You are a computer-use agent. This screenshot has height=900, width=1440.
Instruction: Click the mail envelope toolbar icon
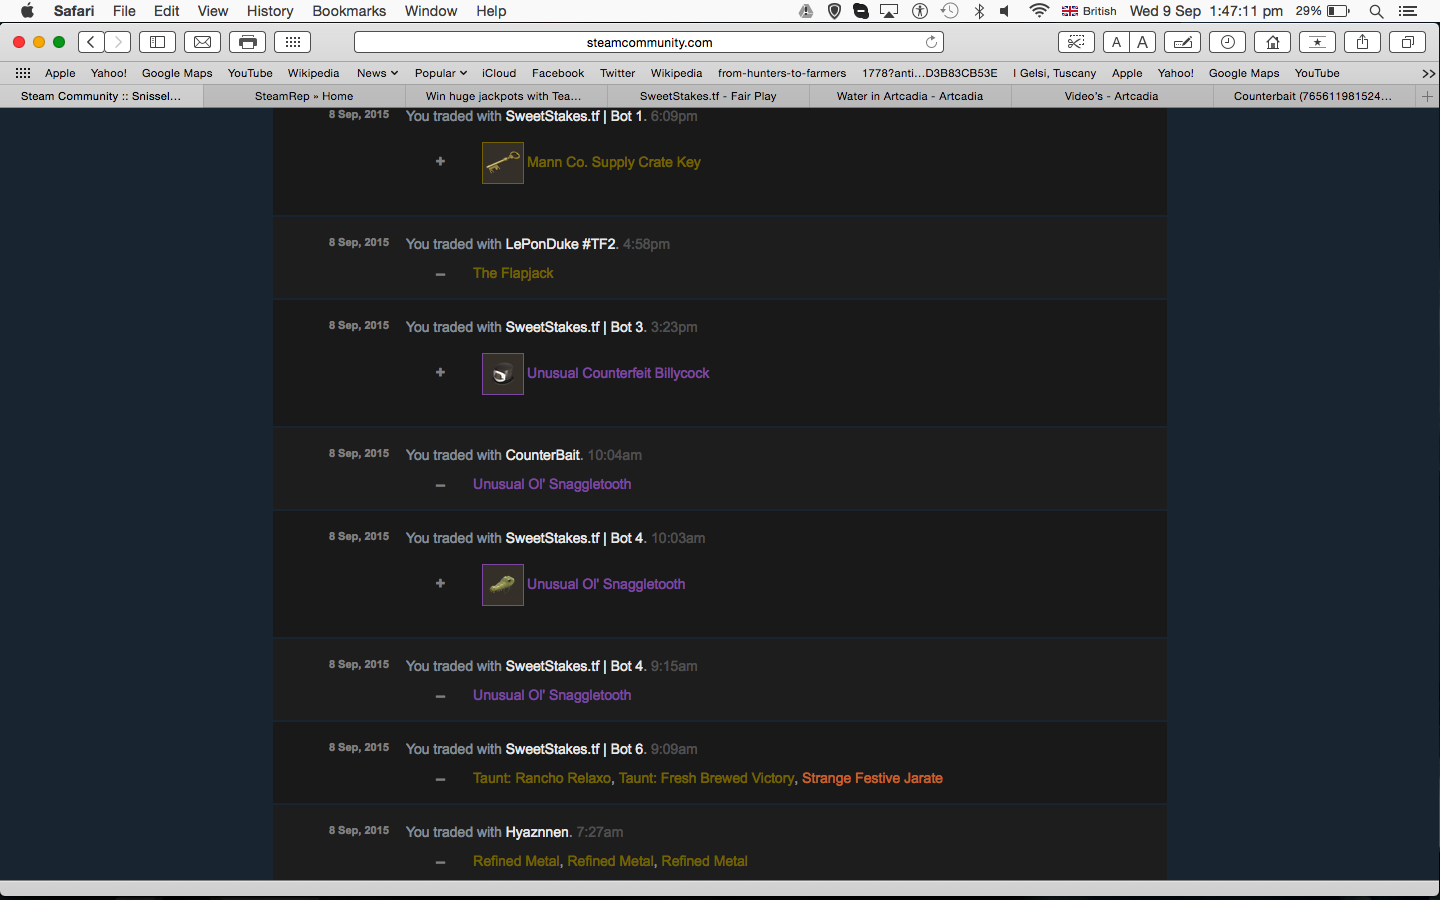(x=202, y=42)
